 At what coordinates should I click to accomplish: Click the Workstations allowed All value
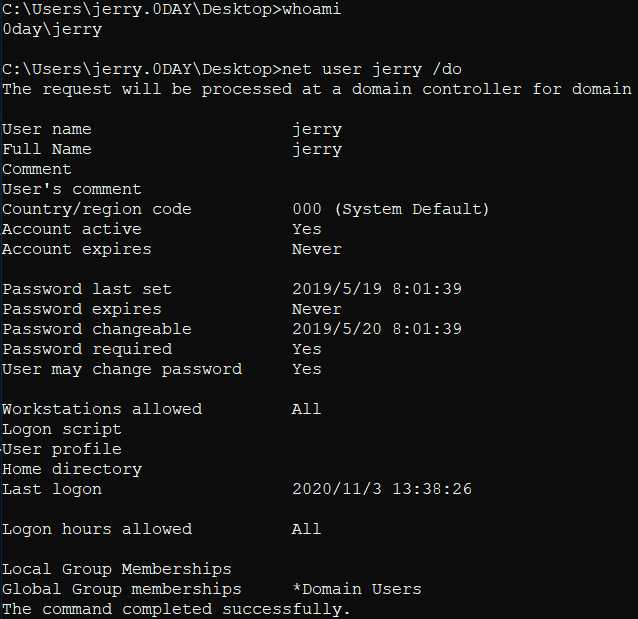click(x=306, y=409)
